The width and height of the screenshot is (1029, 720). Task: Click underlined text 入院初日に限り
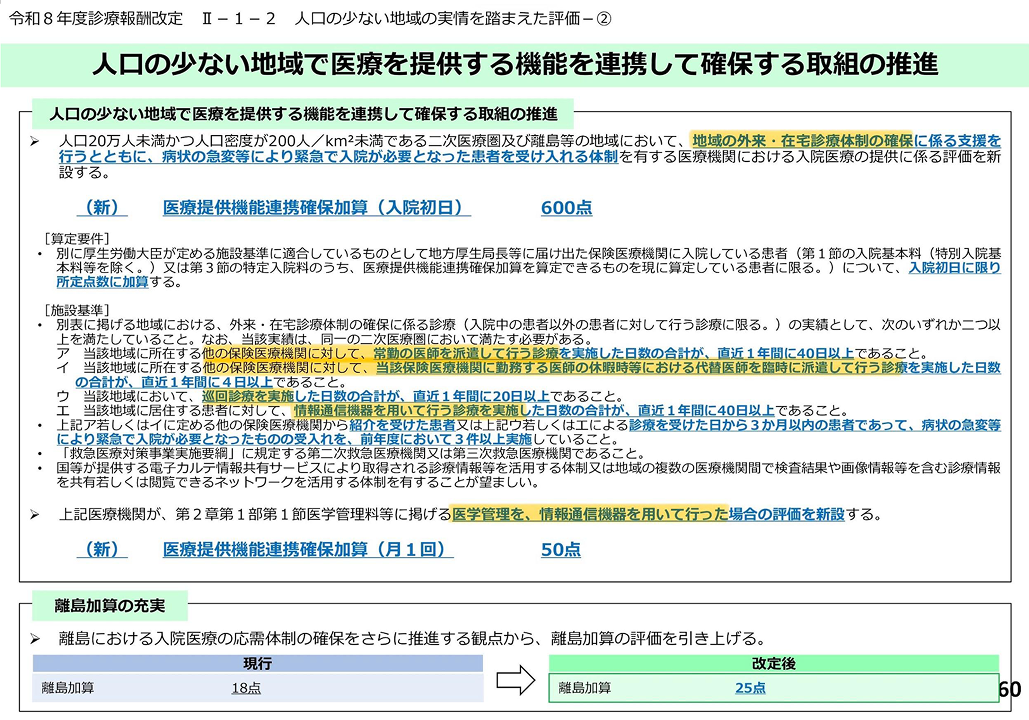(x=954, y=267)
